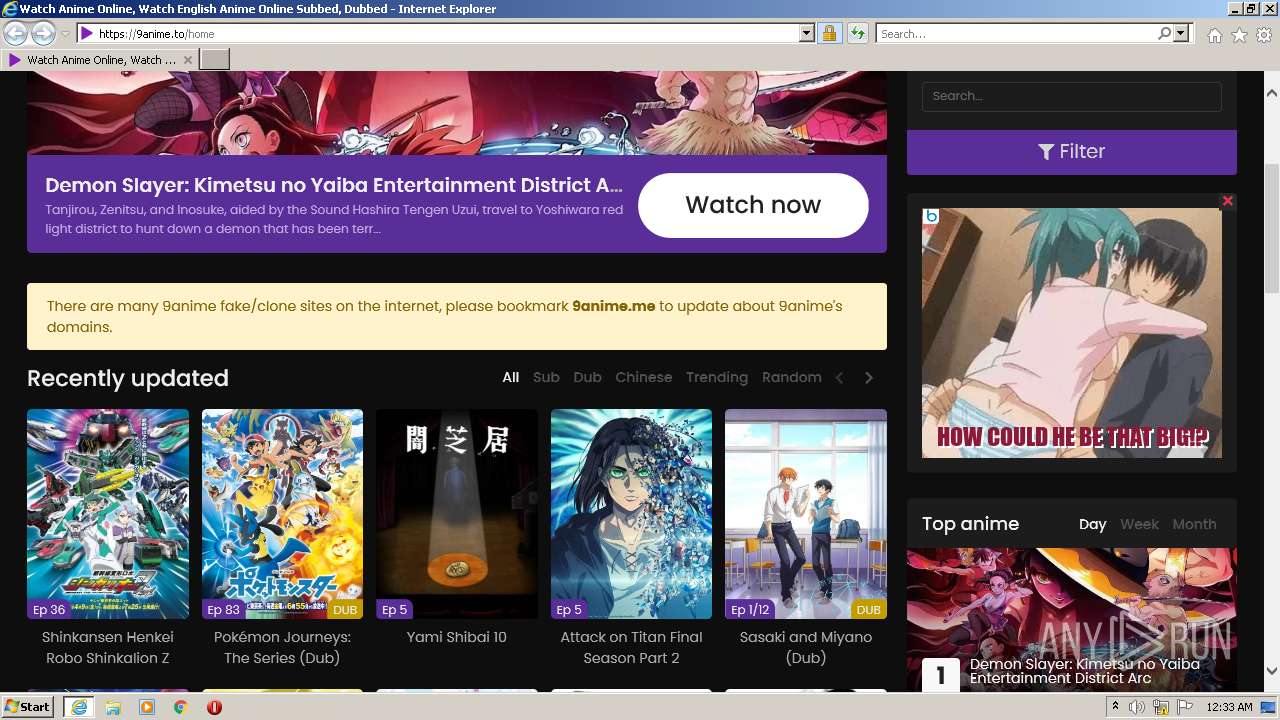This screenshot has height=720, width=1280.
Task: Select the All filter in Recently updated
Action: point(510,377)
